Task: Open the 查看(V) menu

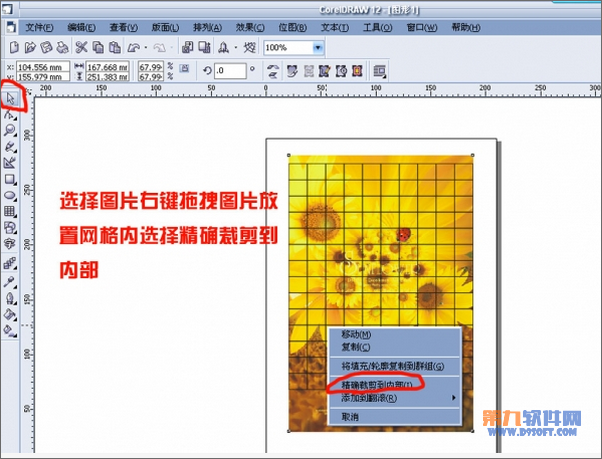Action: tap(124, 28)
